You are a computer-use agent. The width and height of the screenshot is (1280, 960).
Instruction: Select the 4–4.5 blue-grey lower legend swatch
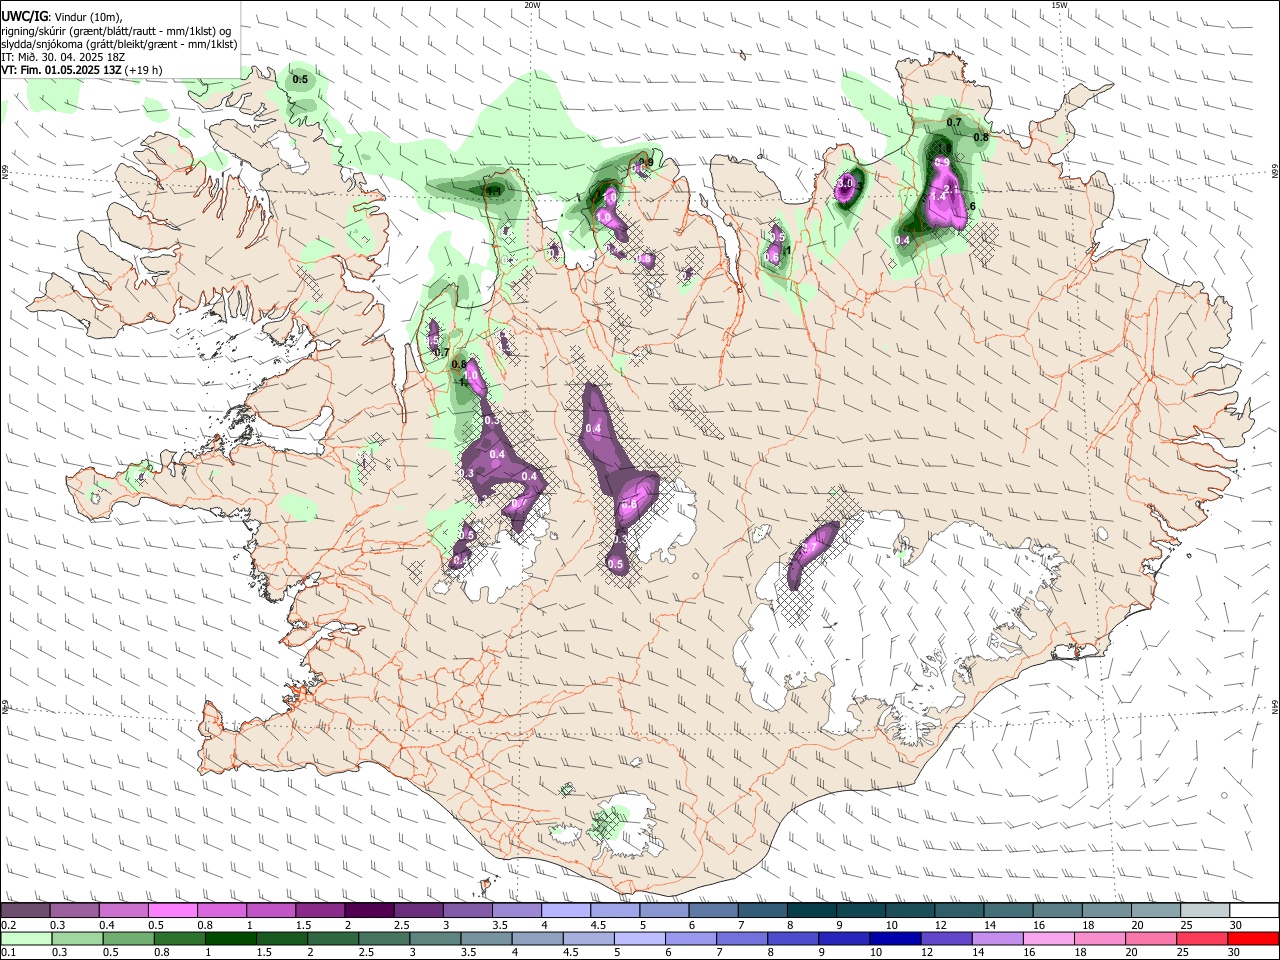[537, 938]
